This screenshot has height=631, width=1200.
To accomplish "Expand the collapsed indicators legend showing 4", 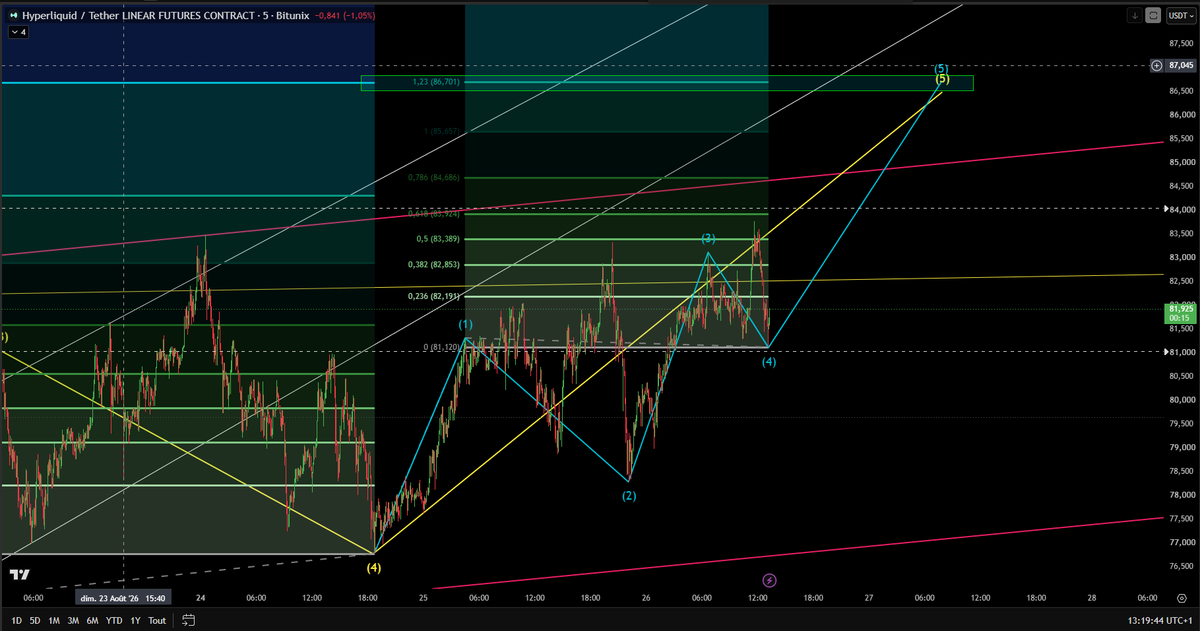I will (x=17, y=32).
